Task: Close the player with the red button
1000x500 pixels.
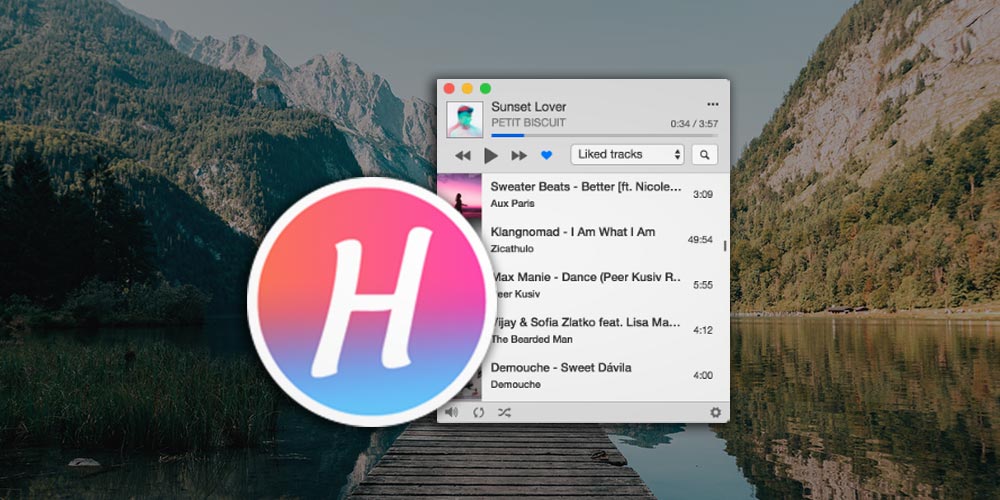Action: [449, 89]
